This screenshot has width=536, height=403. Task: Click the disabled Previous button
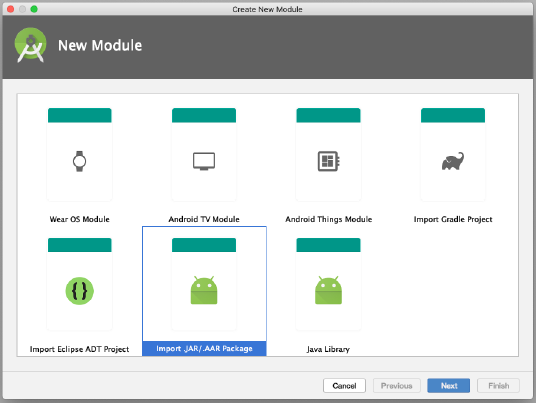click(397, 386)
